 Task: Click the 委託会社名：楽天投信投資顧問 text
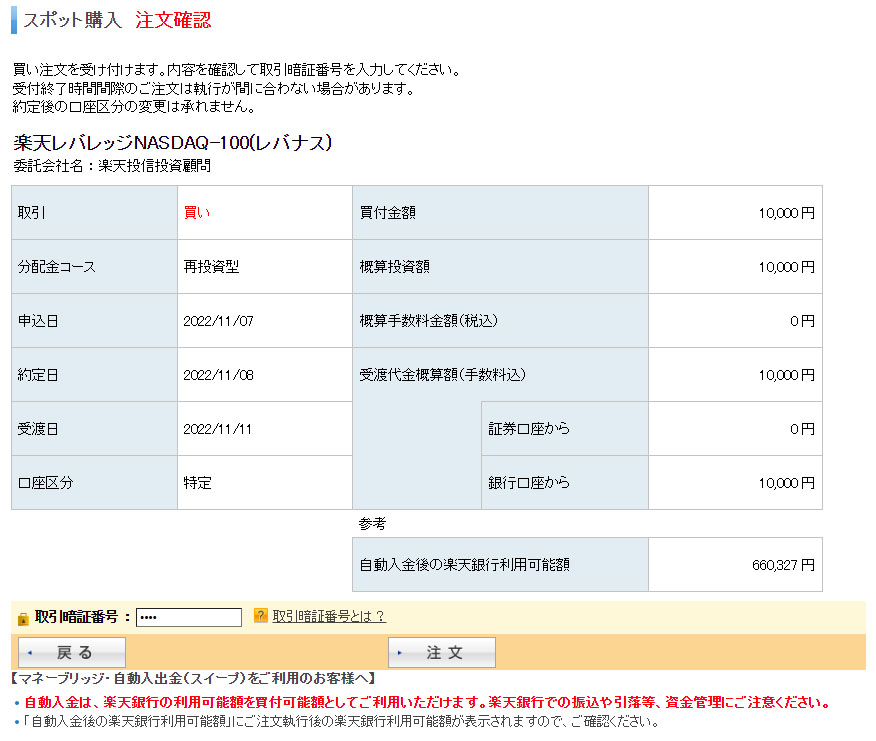112,166
